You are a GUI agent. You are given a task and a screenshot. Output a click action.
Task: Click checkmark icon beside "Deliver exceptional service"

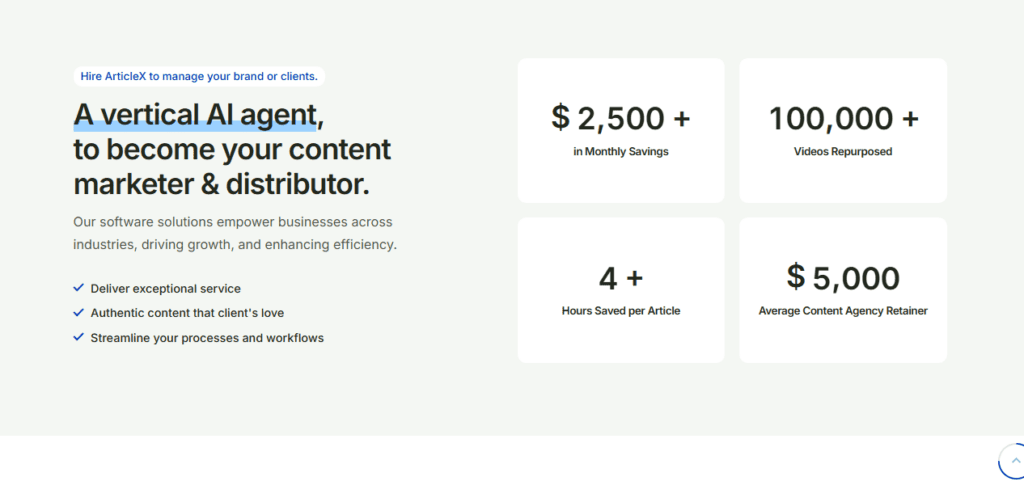[78, 288]
